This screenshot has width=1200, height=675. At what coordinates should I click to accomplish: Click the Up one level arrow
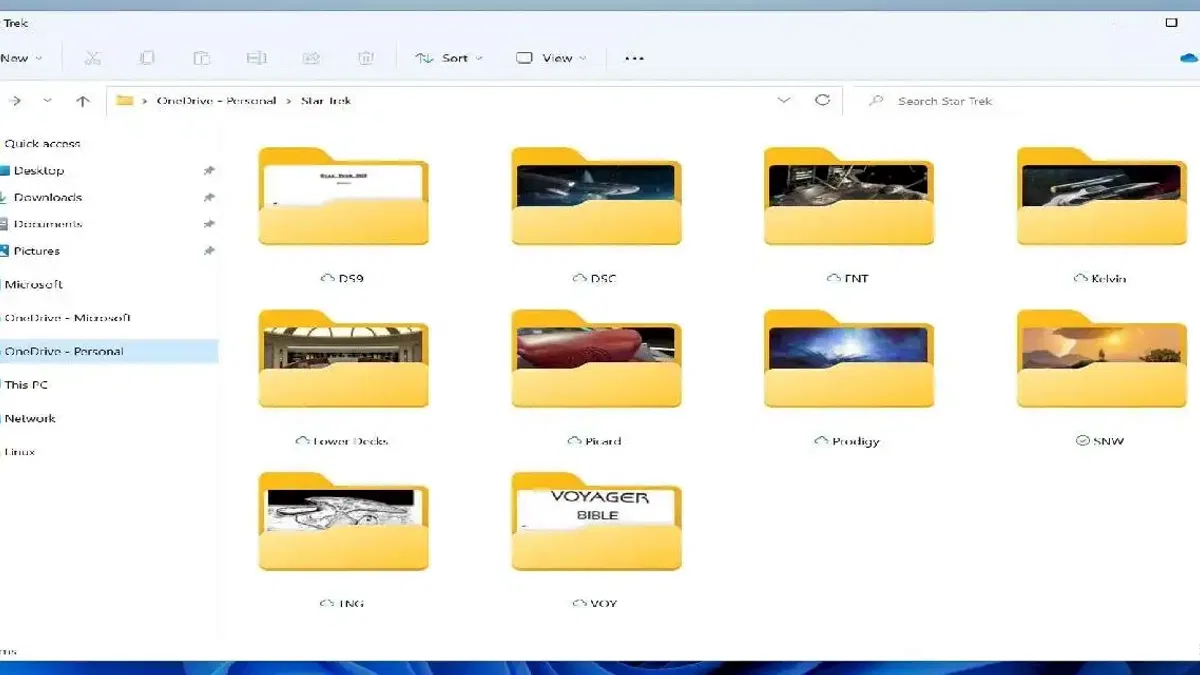(x=83, y=101)
